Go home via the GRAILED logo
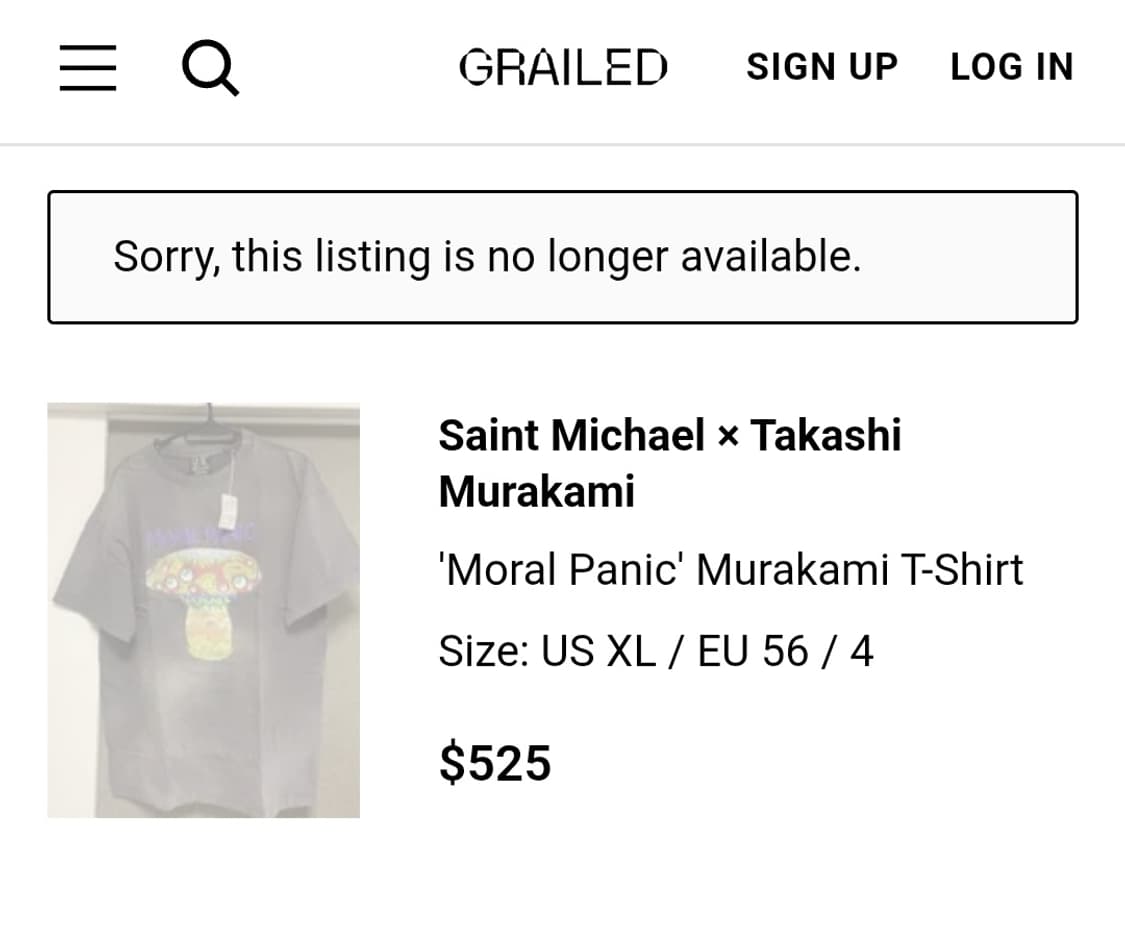The image size is (1125, 944). coord(563,68)
